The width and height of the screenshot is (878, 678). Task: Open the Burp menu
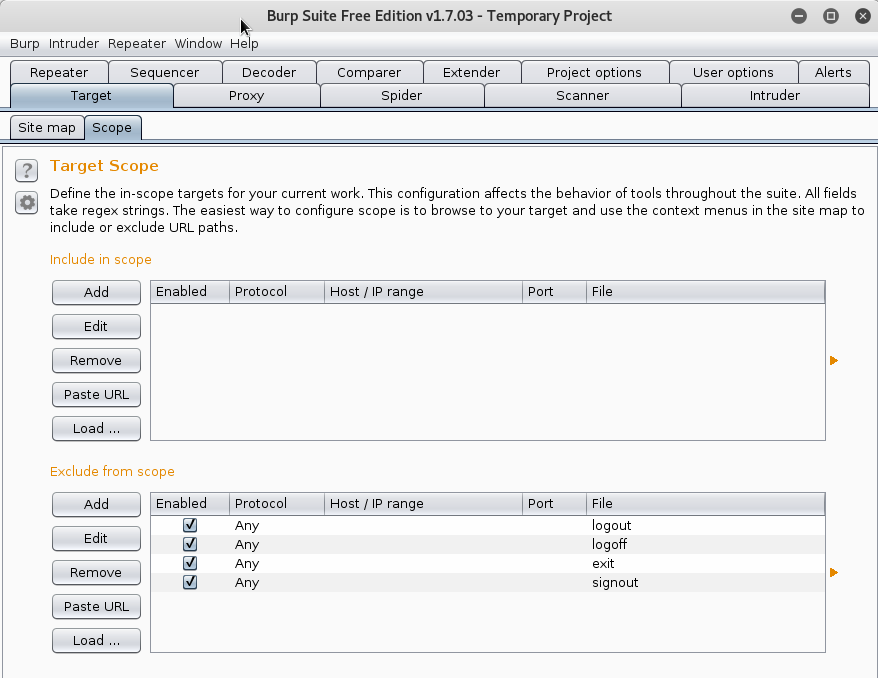coord(25,44)
